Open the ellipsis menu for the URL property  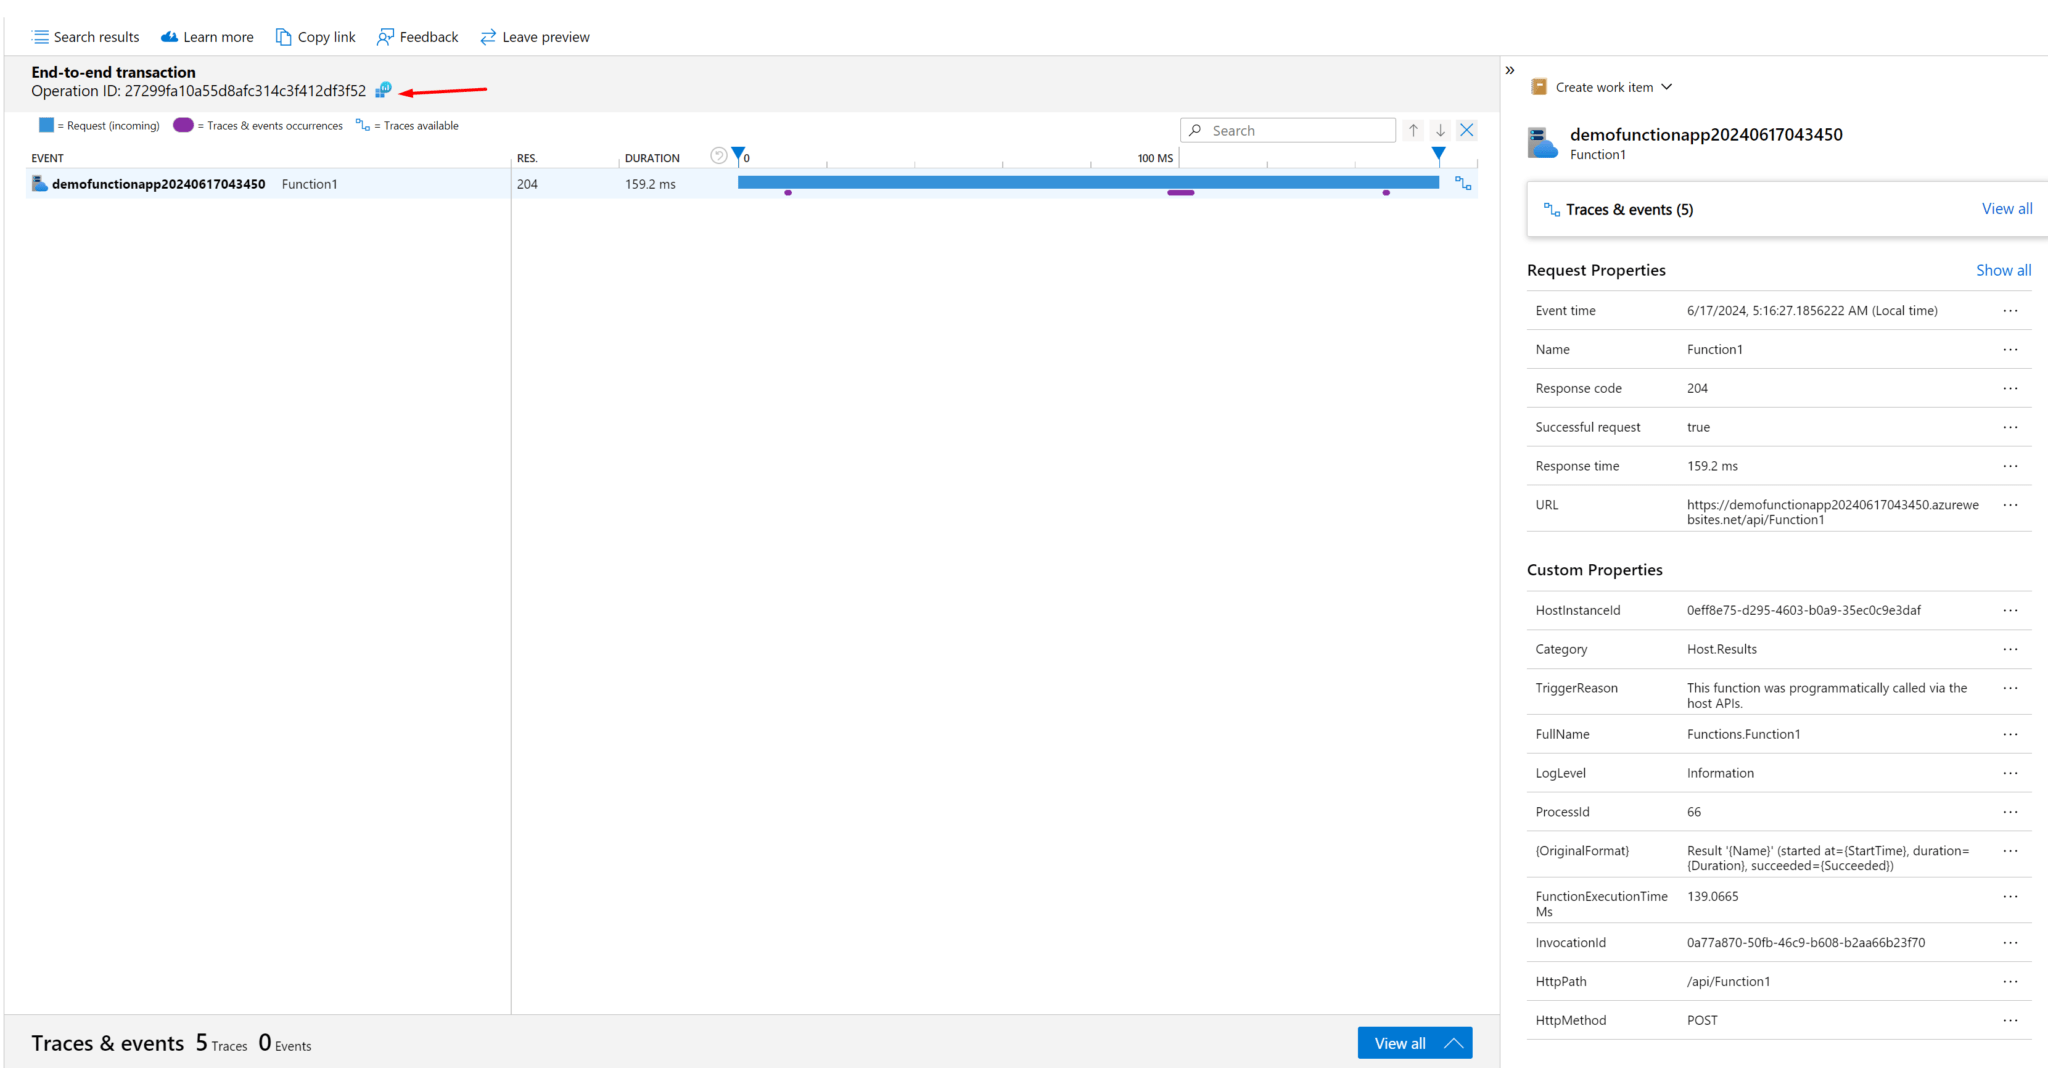click(2010, 505)
